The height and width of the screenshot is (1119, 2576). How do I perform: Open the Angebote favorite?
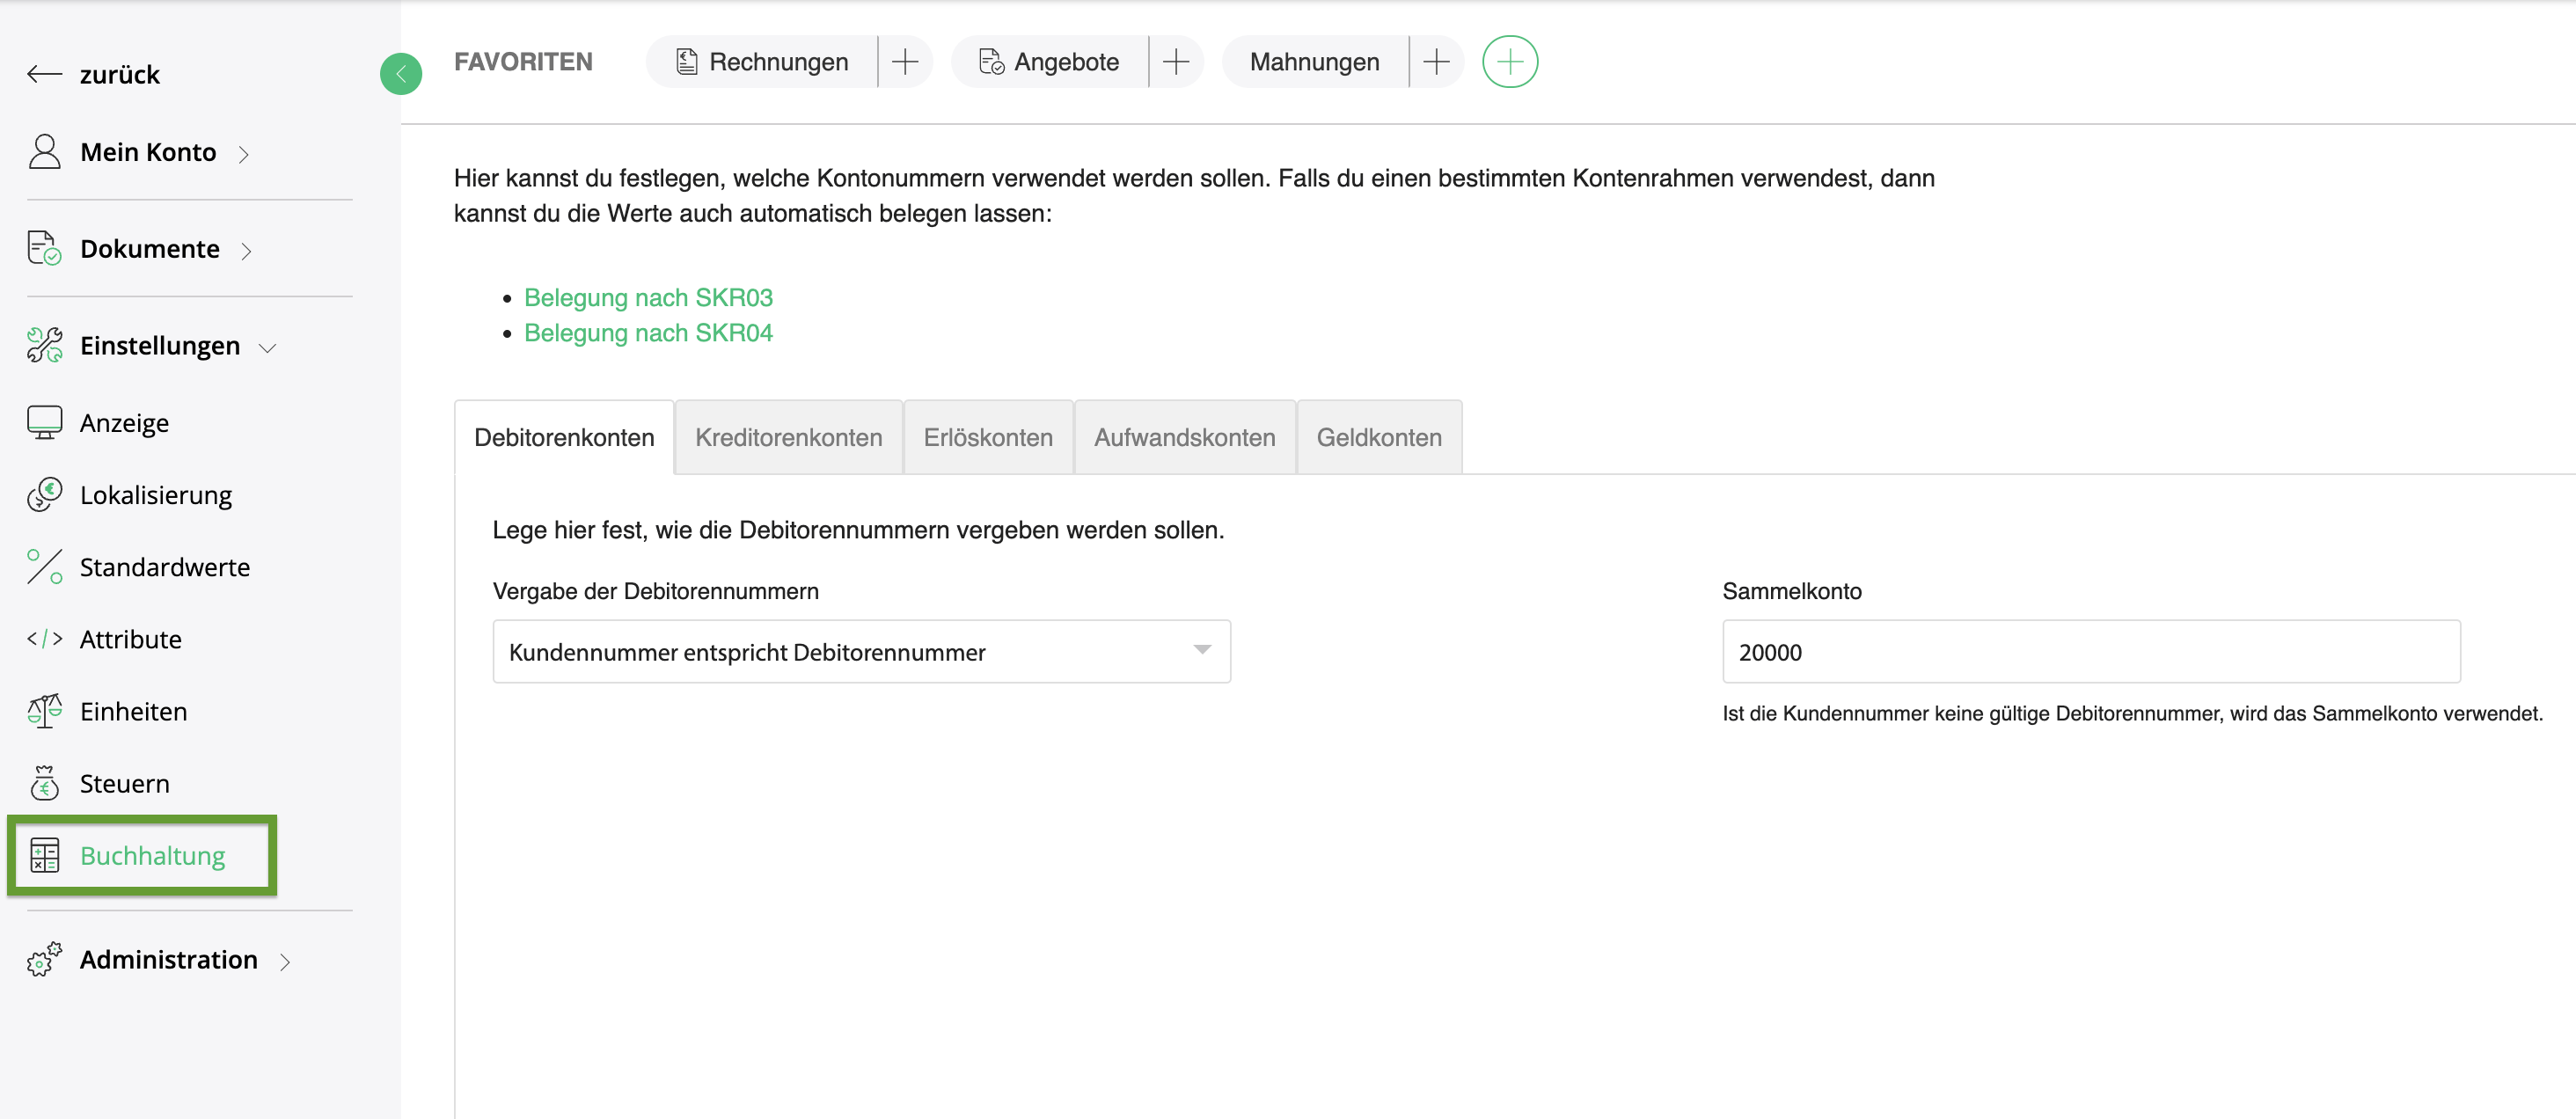[x=1049, y=62]
